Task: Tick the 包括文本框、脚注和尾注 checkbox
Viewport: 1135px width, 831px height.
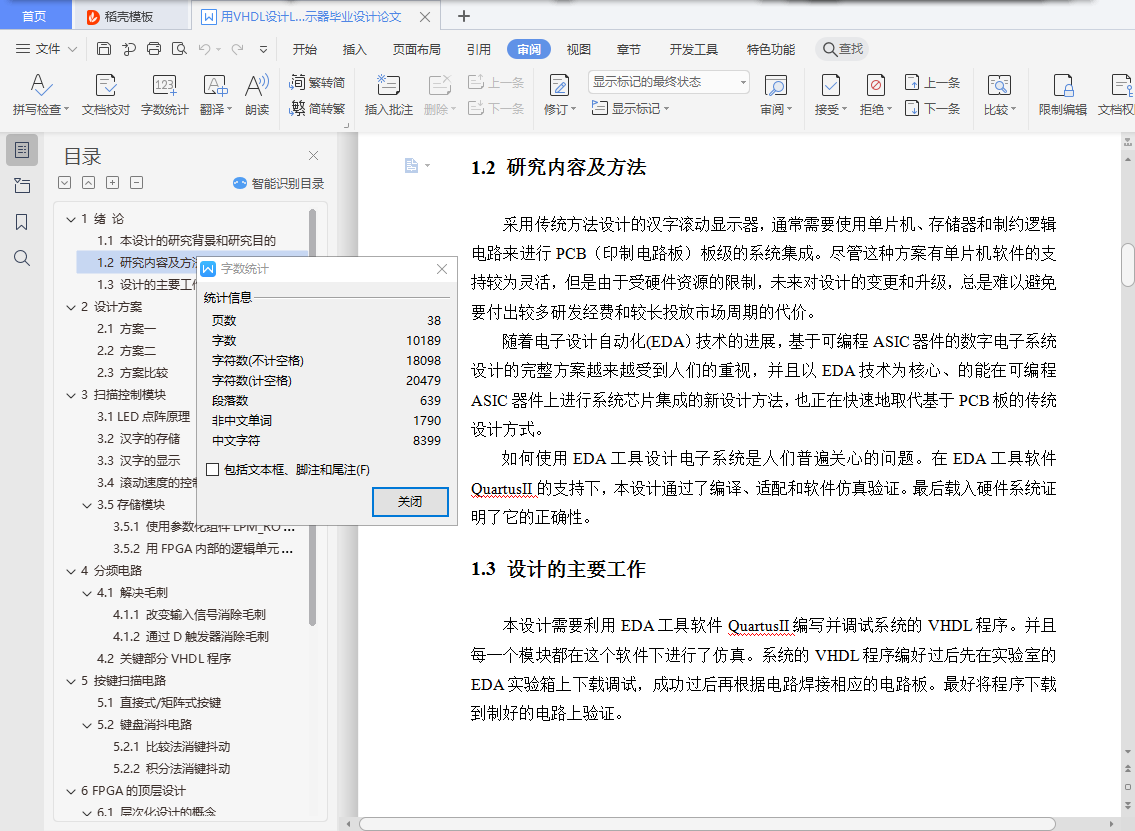Action: pyautogui.click(x=213, y=470)
